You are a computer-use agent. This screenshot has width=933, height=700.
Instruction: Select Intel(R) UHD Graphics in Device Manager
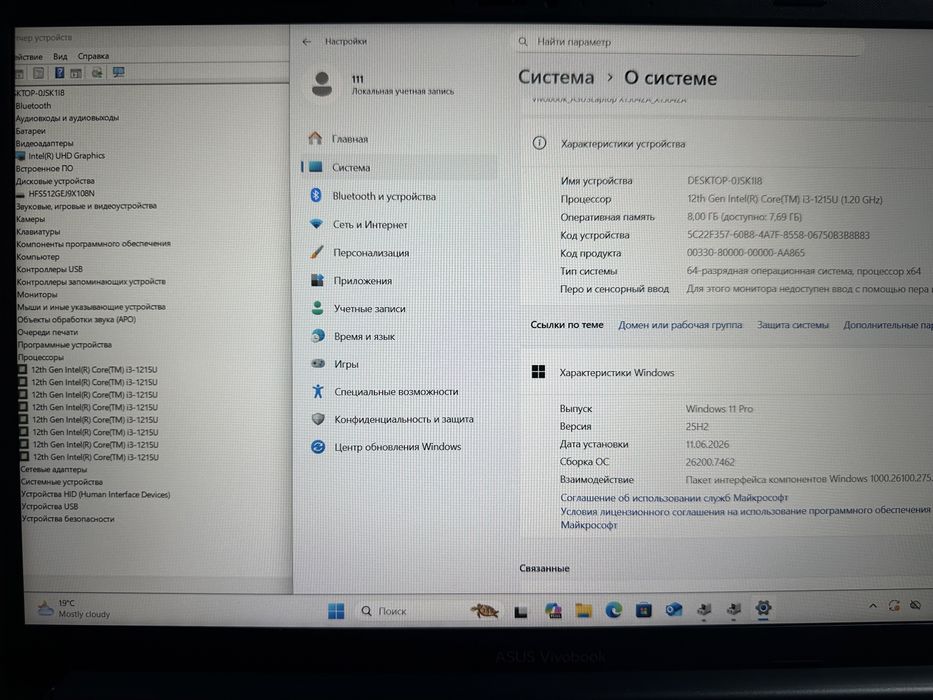click(66, 156)
